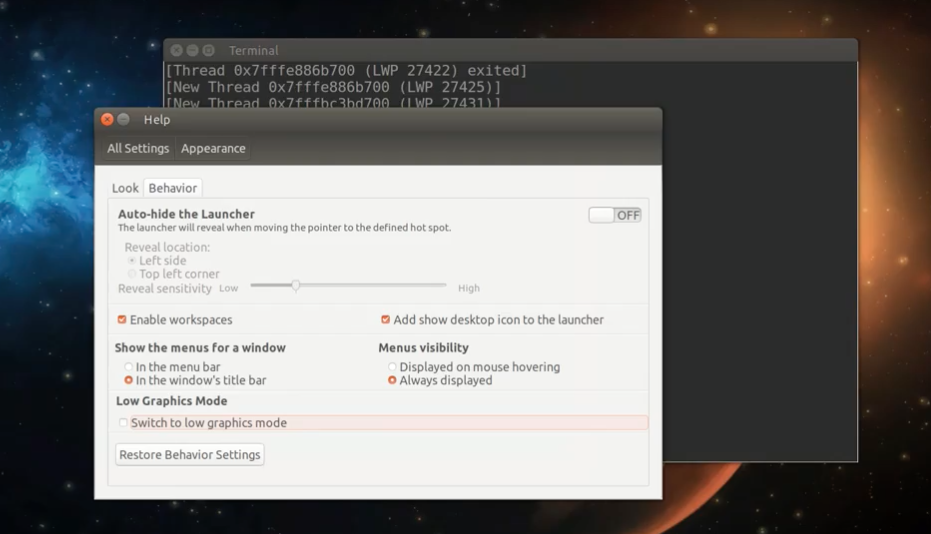
Task: Choose Always displayed menus option
Action: (392, 380)
